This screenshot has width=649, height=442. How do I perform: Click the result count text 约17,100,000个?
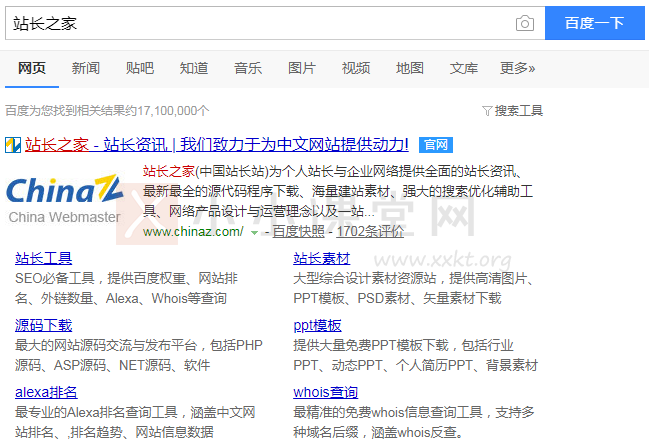click(x=168, y=111)
